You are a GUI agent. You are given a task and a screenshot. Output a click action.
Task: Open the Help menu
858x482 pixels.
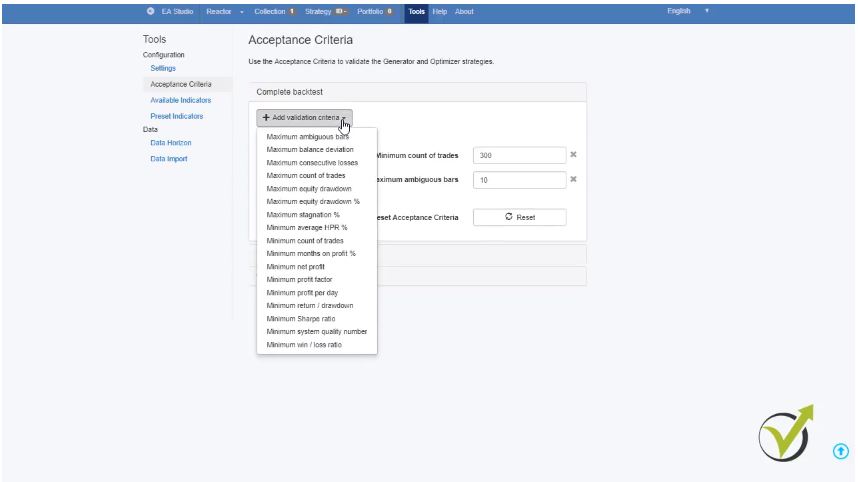(440, 11)
